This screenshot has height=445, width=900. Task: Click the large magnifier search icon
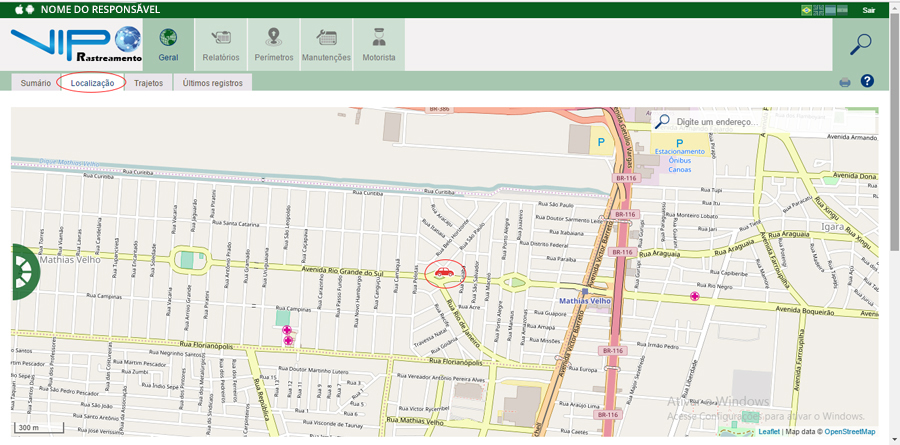tap(860, 44)
